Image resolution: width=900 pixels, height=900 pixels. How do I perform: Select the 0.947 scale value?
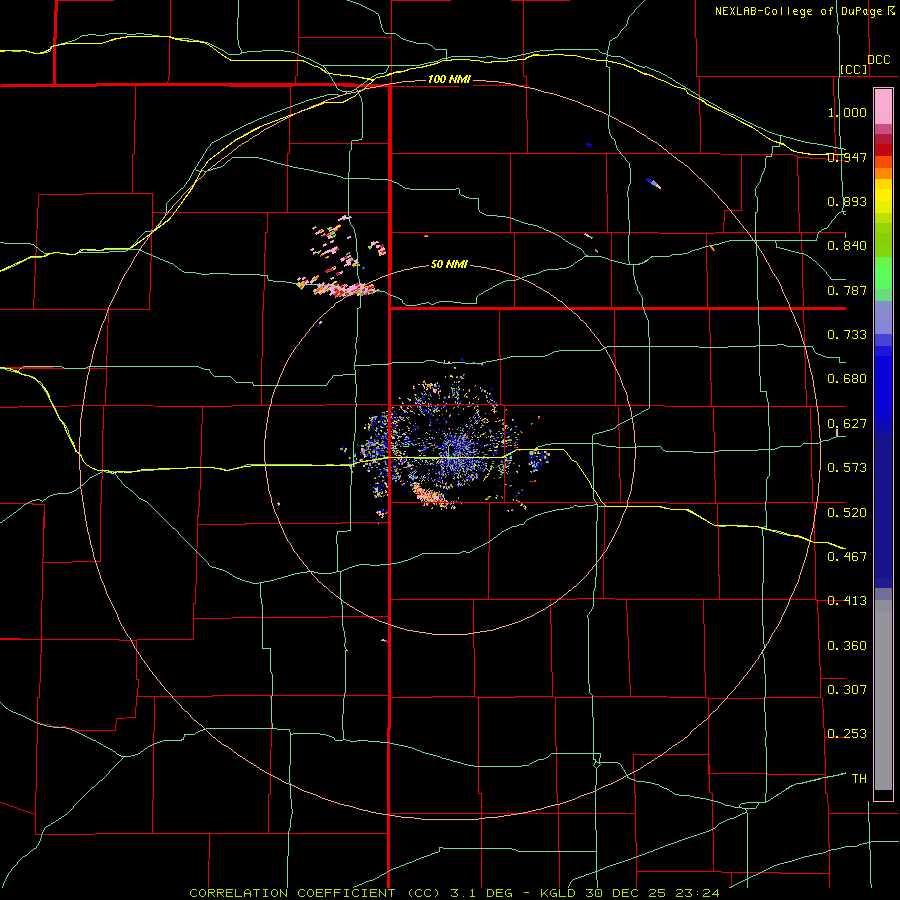pos(847,157)
